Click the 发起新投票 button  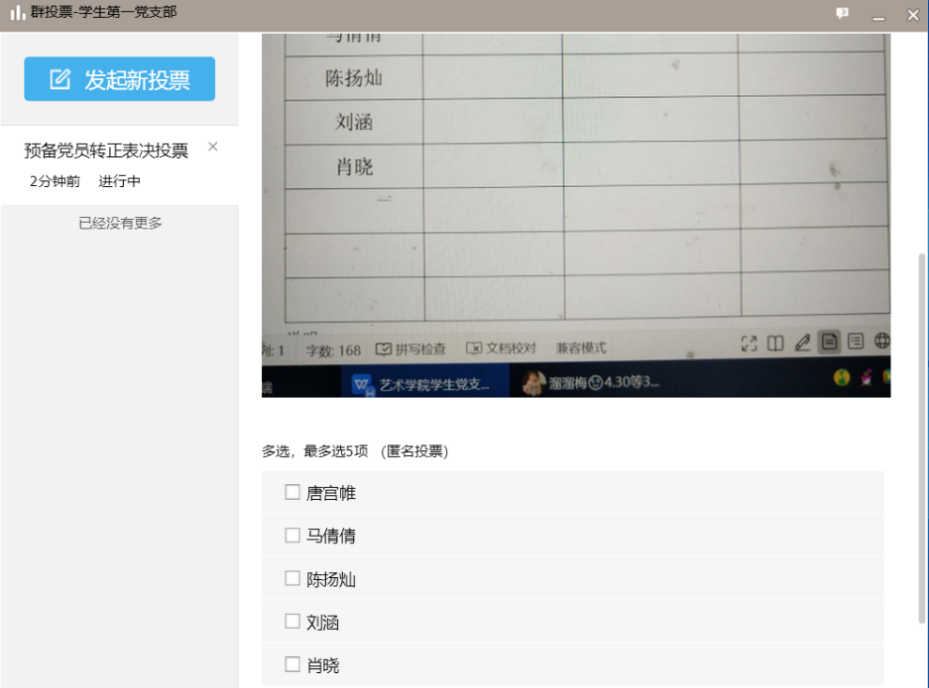[119, 80]
